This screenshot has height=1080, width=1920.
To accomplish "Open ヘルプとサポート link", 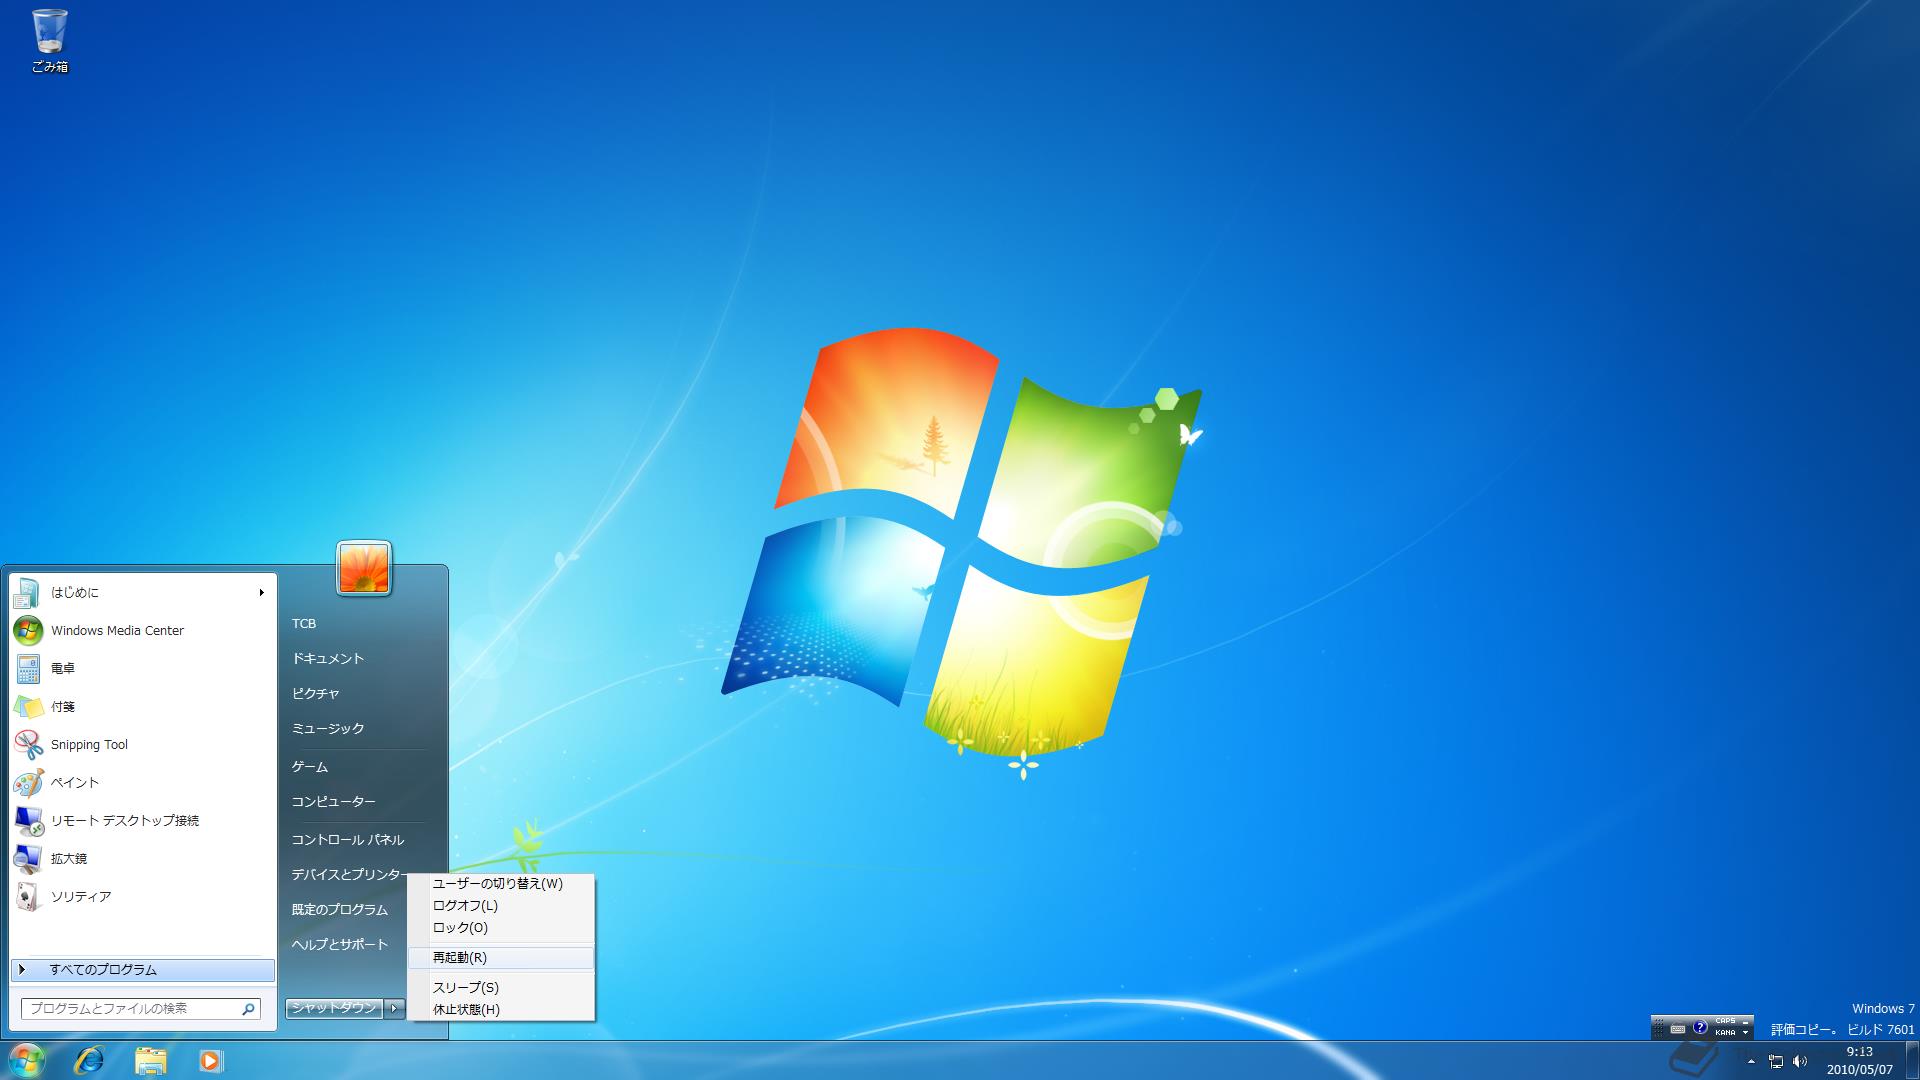I will click(340, 945).
